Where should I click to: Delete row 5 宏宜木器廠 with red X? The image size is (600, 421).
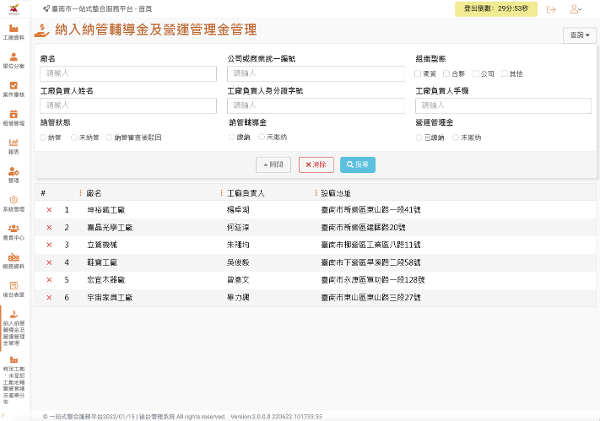click(x=49, y=280)
